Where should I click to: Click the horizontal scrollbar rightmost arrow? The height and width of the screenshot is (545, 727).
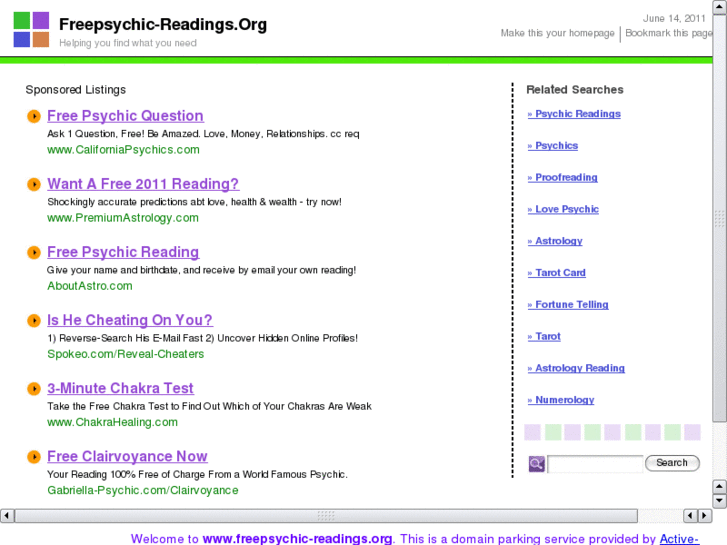705,515
